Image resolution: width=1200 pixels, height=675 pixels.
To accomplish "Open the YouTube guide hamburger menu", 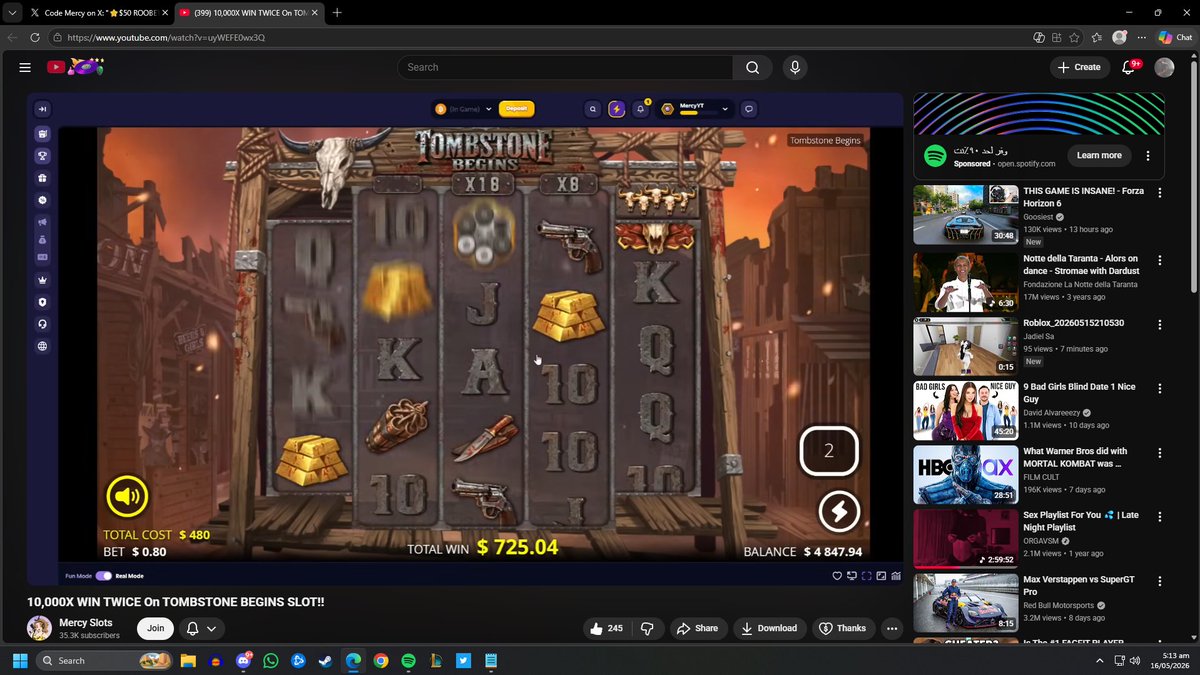I will click(24, 67).
